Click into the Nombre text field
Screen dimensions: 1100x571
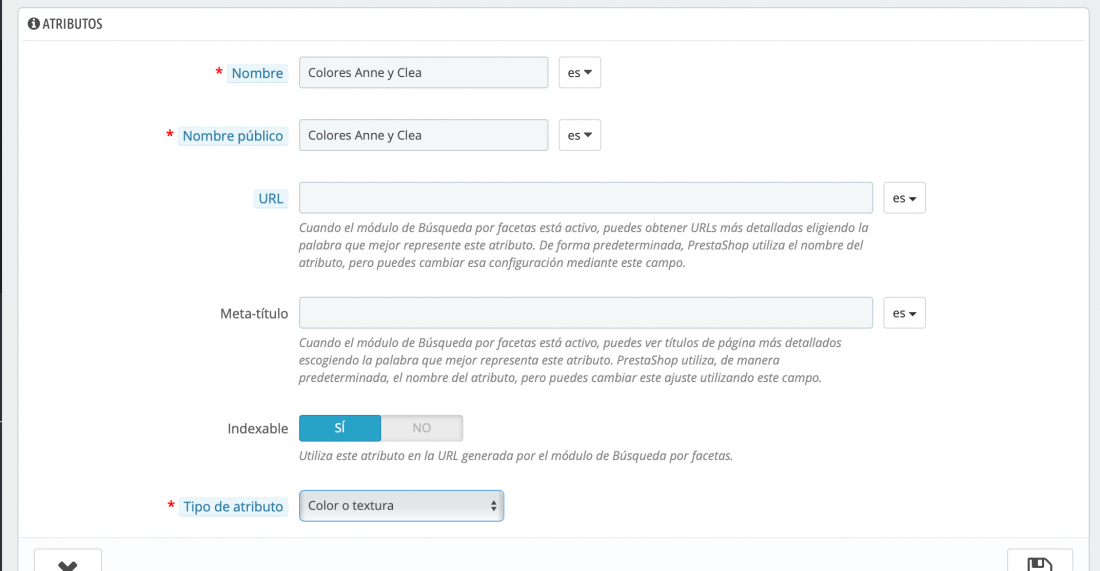[x=424, y=72]
